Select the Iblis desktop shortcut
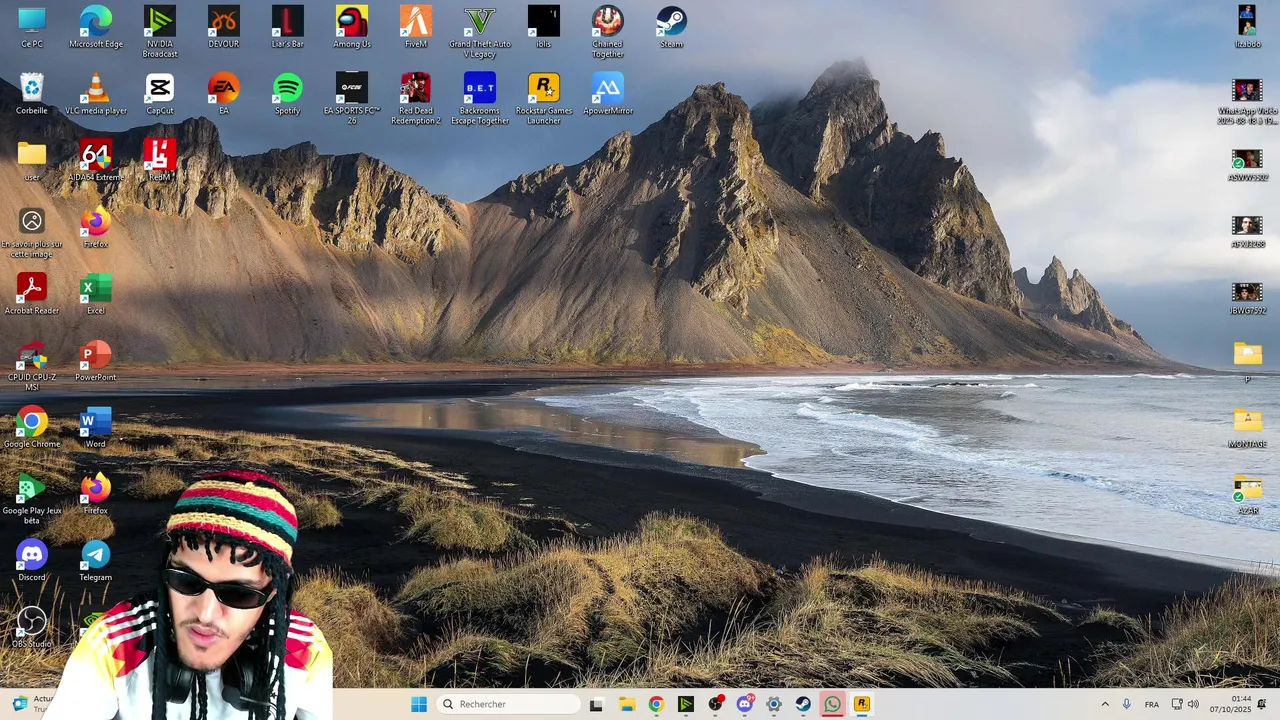Screen dimensions: 1280x720 (x=544, y=27)
